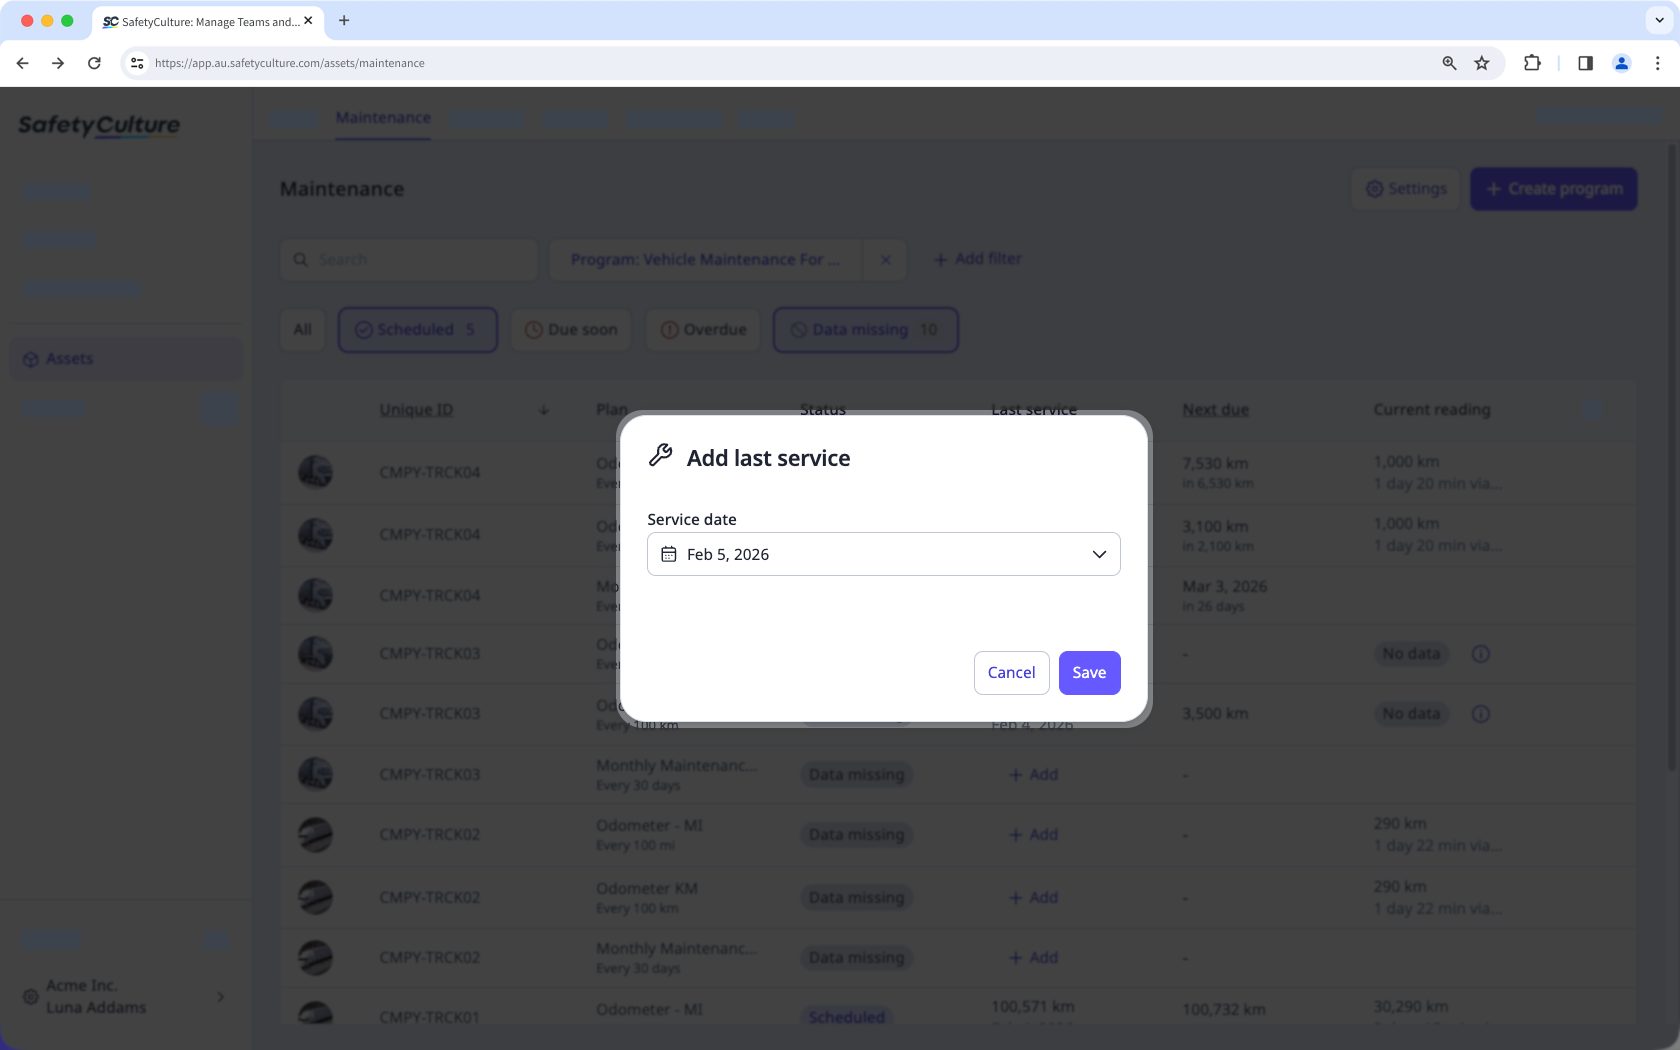Open maintenance Settings

click(1406, 189)
